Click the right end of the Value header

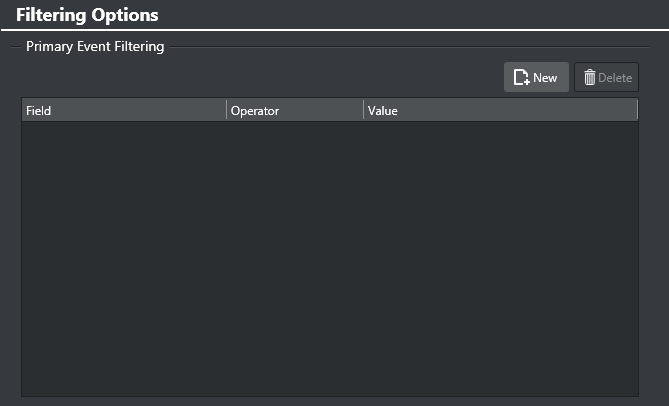[x=625, y=111]
